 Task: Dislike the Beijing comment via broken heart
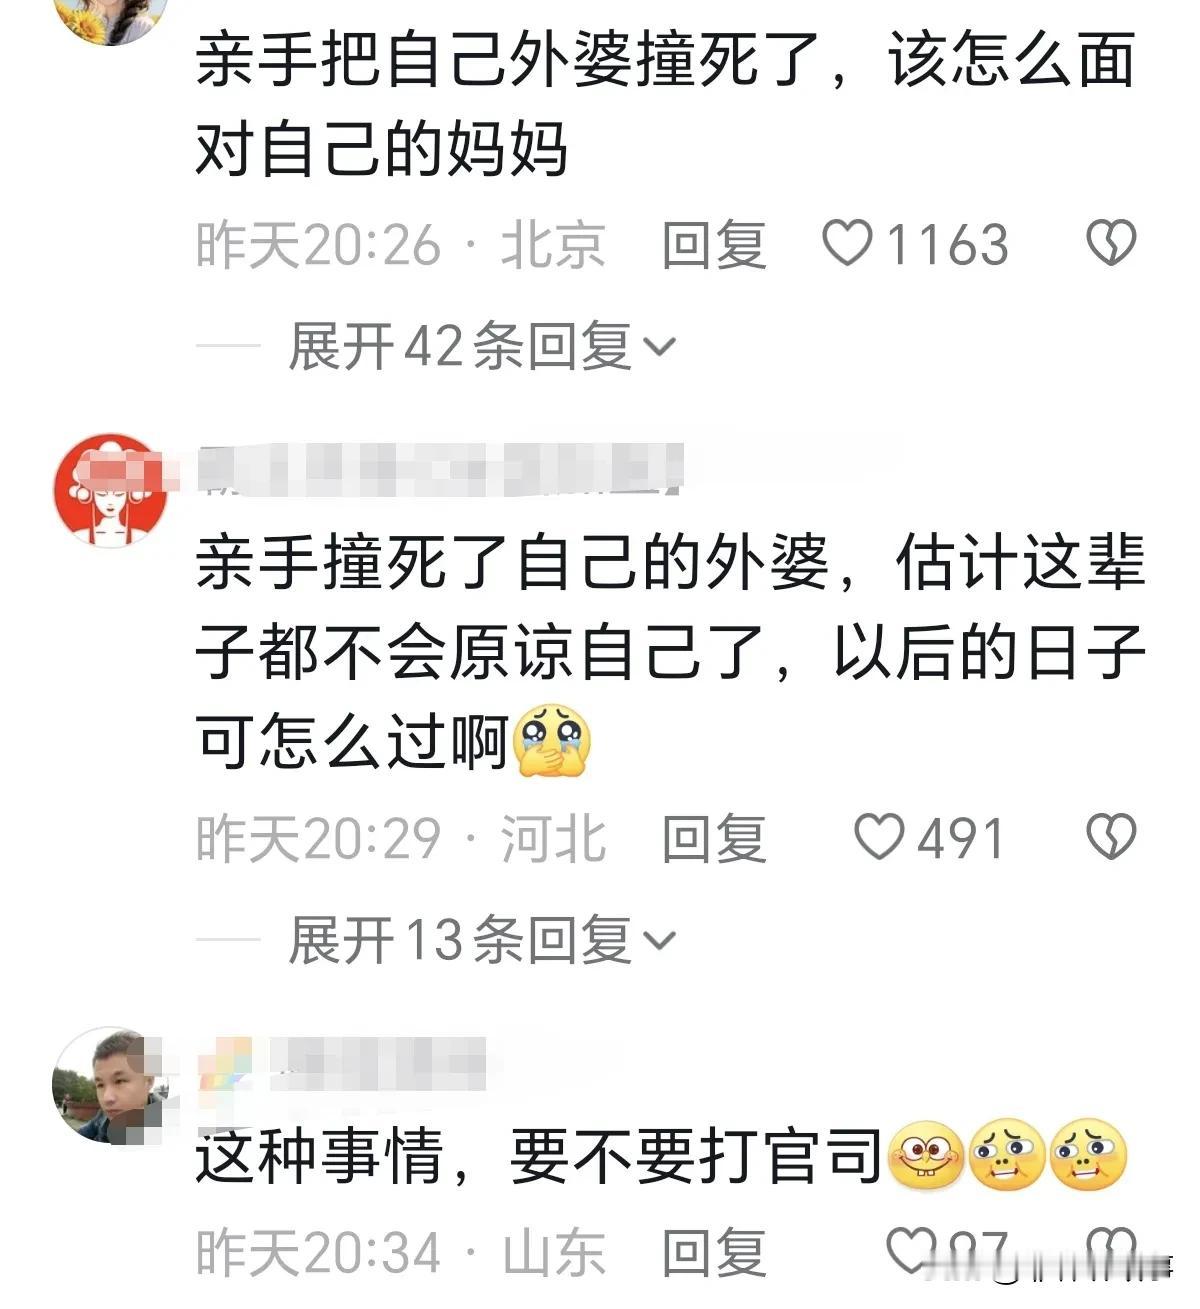pos(1111,243)
